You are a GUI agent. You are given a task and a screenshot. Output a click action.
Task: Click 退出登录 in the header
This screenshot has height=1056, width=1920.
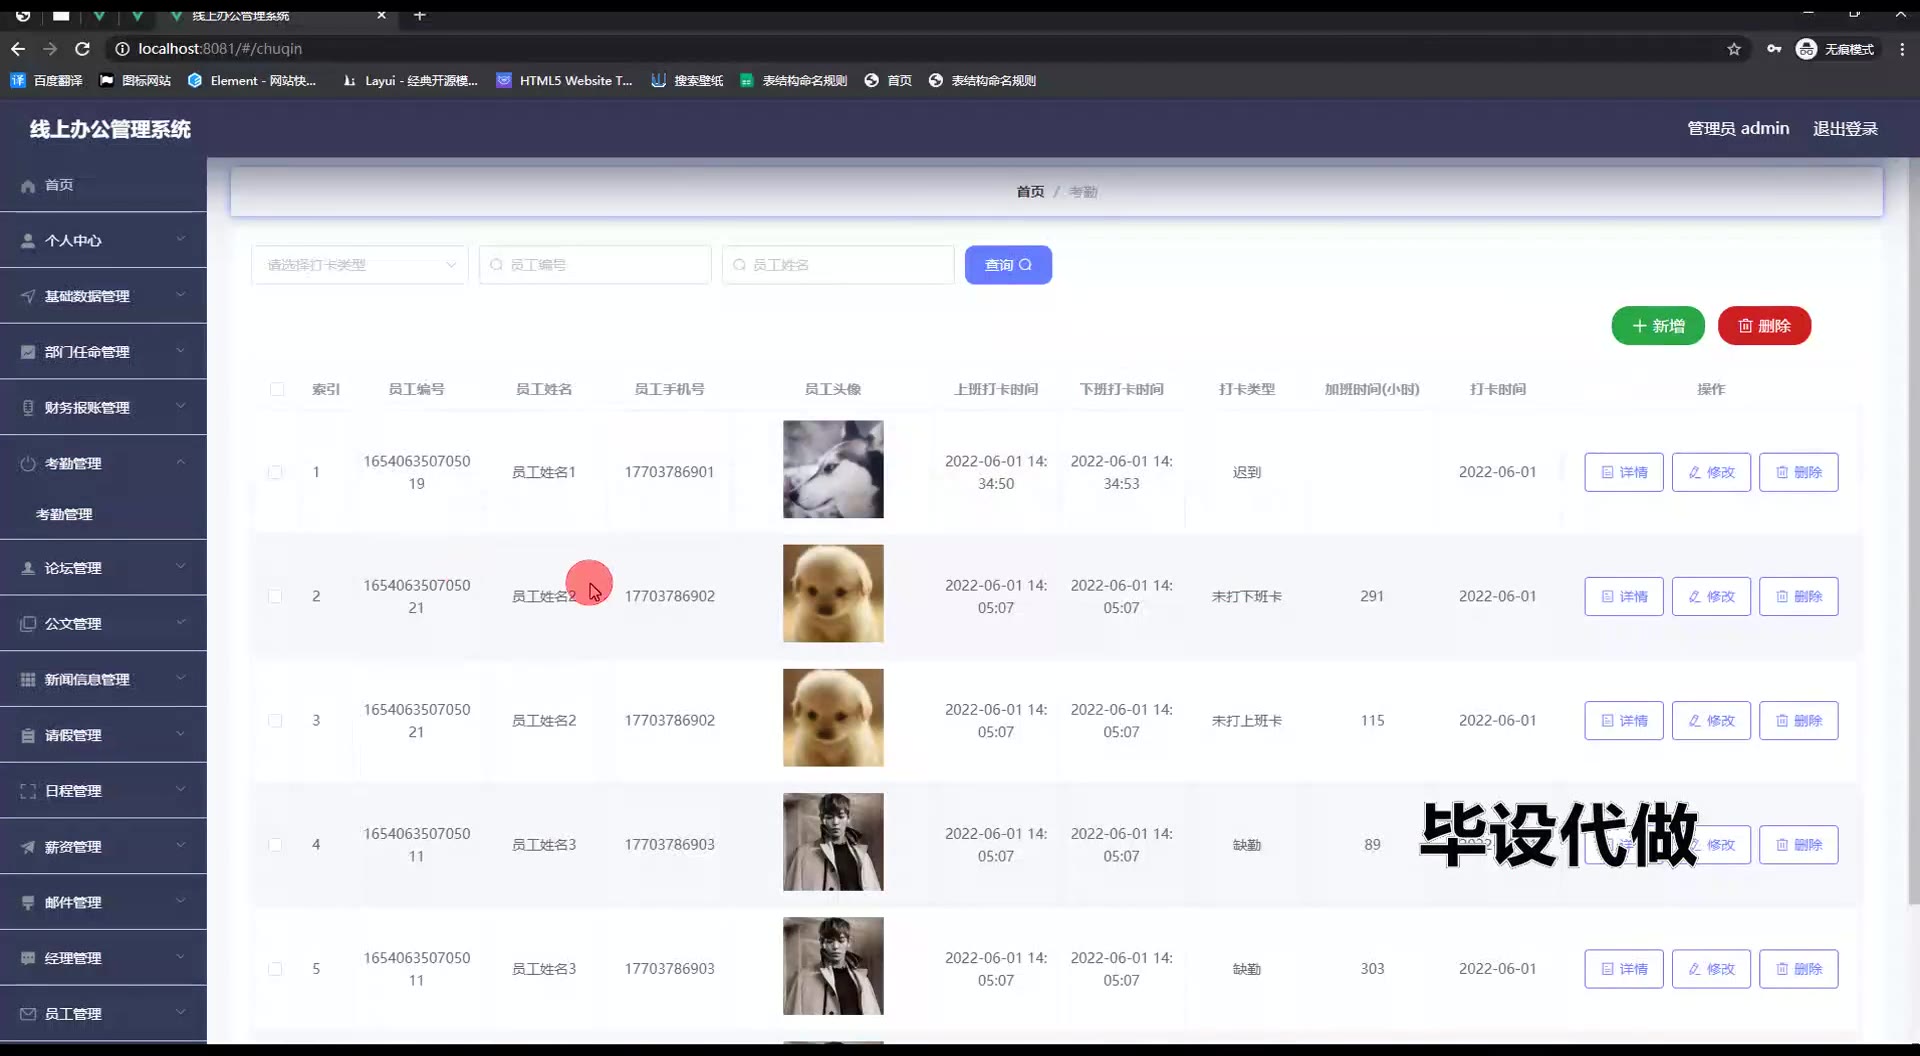1845,128
